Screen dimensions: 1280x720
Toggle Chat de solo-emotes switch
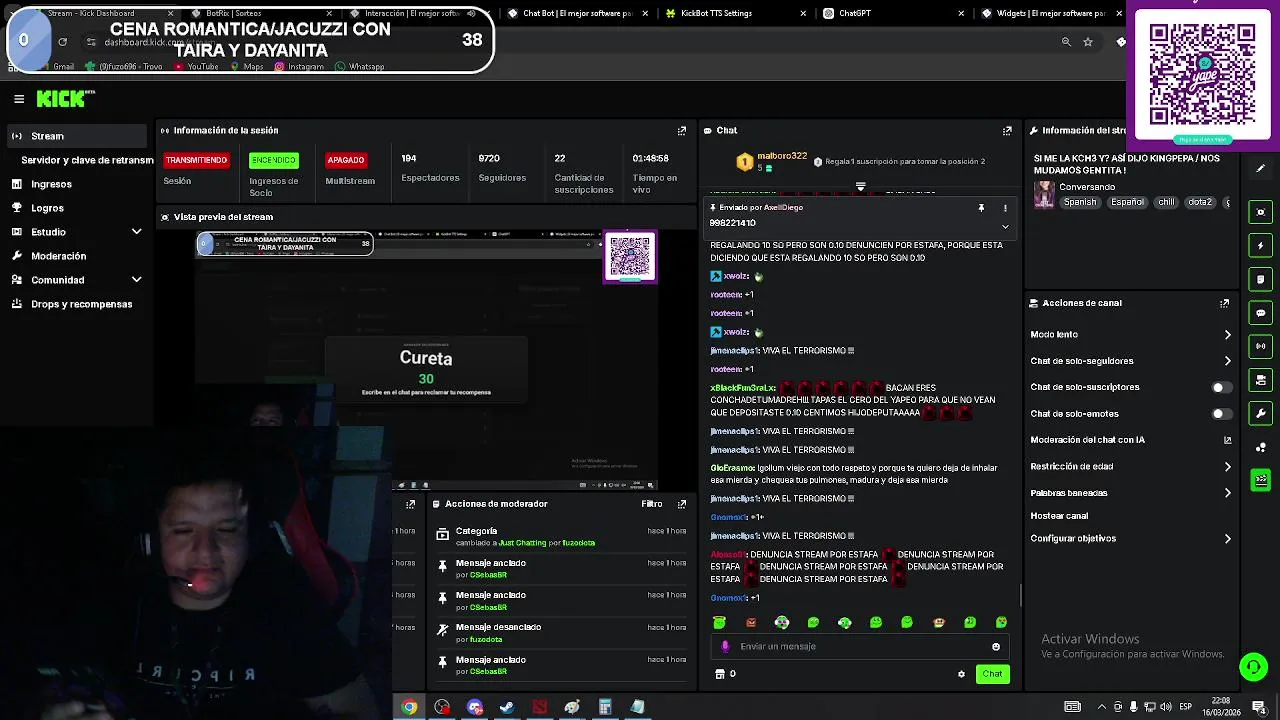(x=1221, y=414)
